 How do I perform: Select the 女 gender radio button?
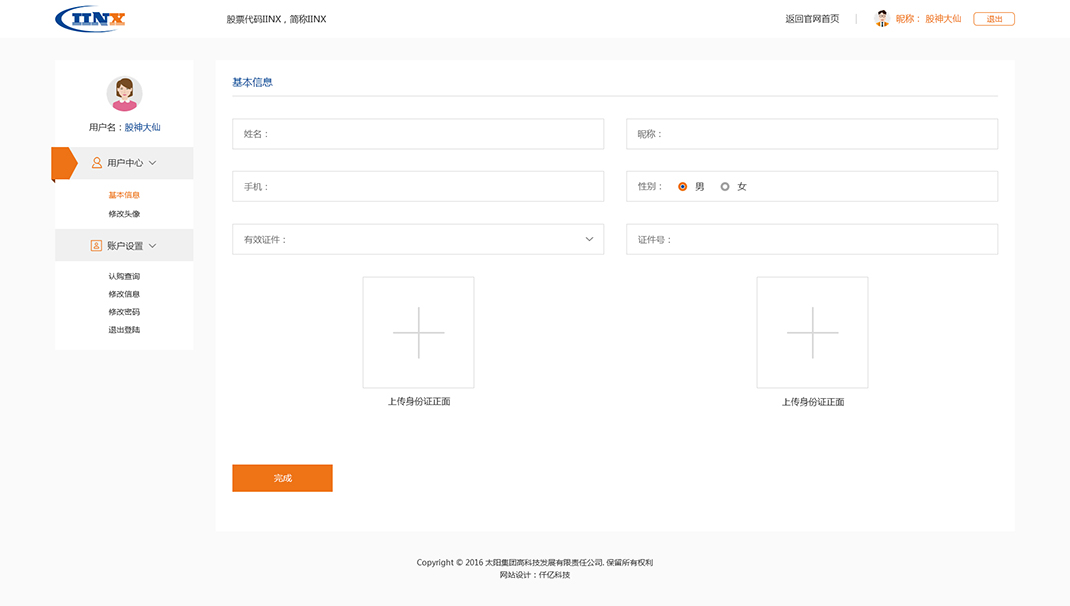[725, 187]
